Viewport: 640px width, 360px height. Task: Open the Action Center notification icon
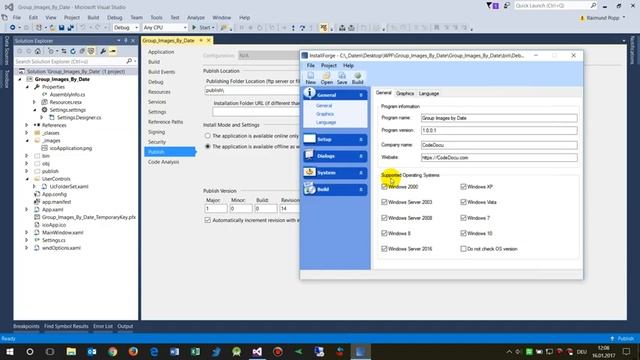coord(627,351)
